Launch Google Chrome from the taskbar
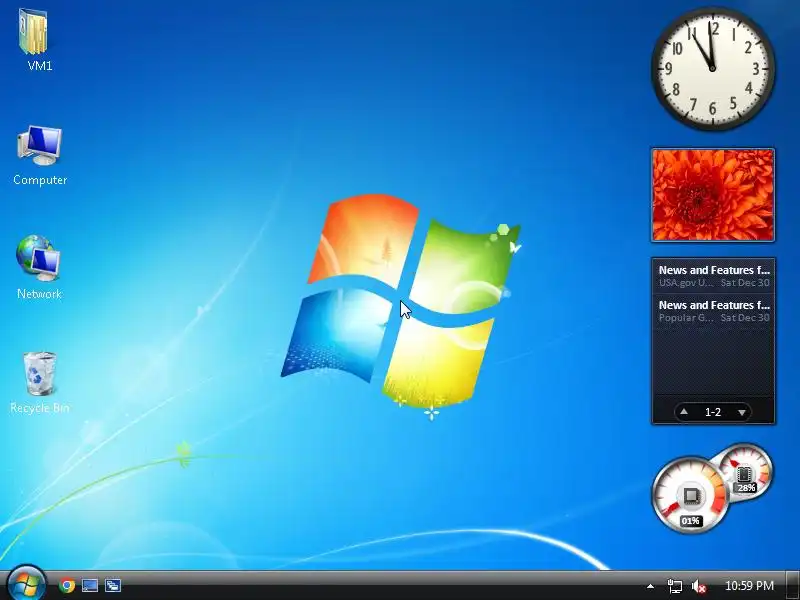Image resolution: width=800 pixels, height=600 pixels. point(67,585)
